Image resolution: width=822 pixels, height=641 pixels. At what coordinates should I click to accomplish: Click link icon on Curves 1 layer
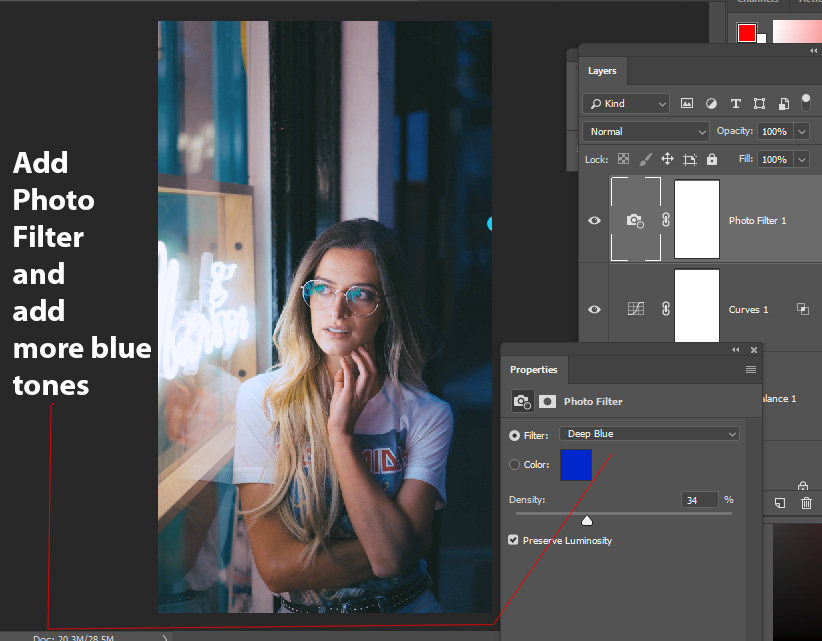(666, 309)
